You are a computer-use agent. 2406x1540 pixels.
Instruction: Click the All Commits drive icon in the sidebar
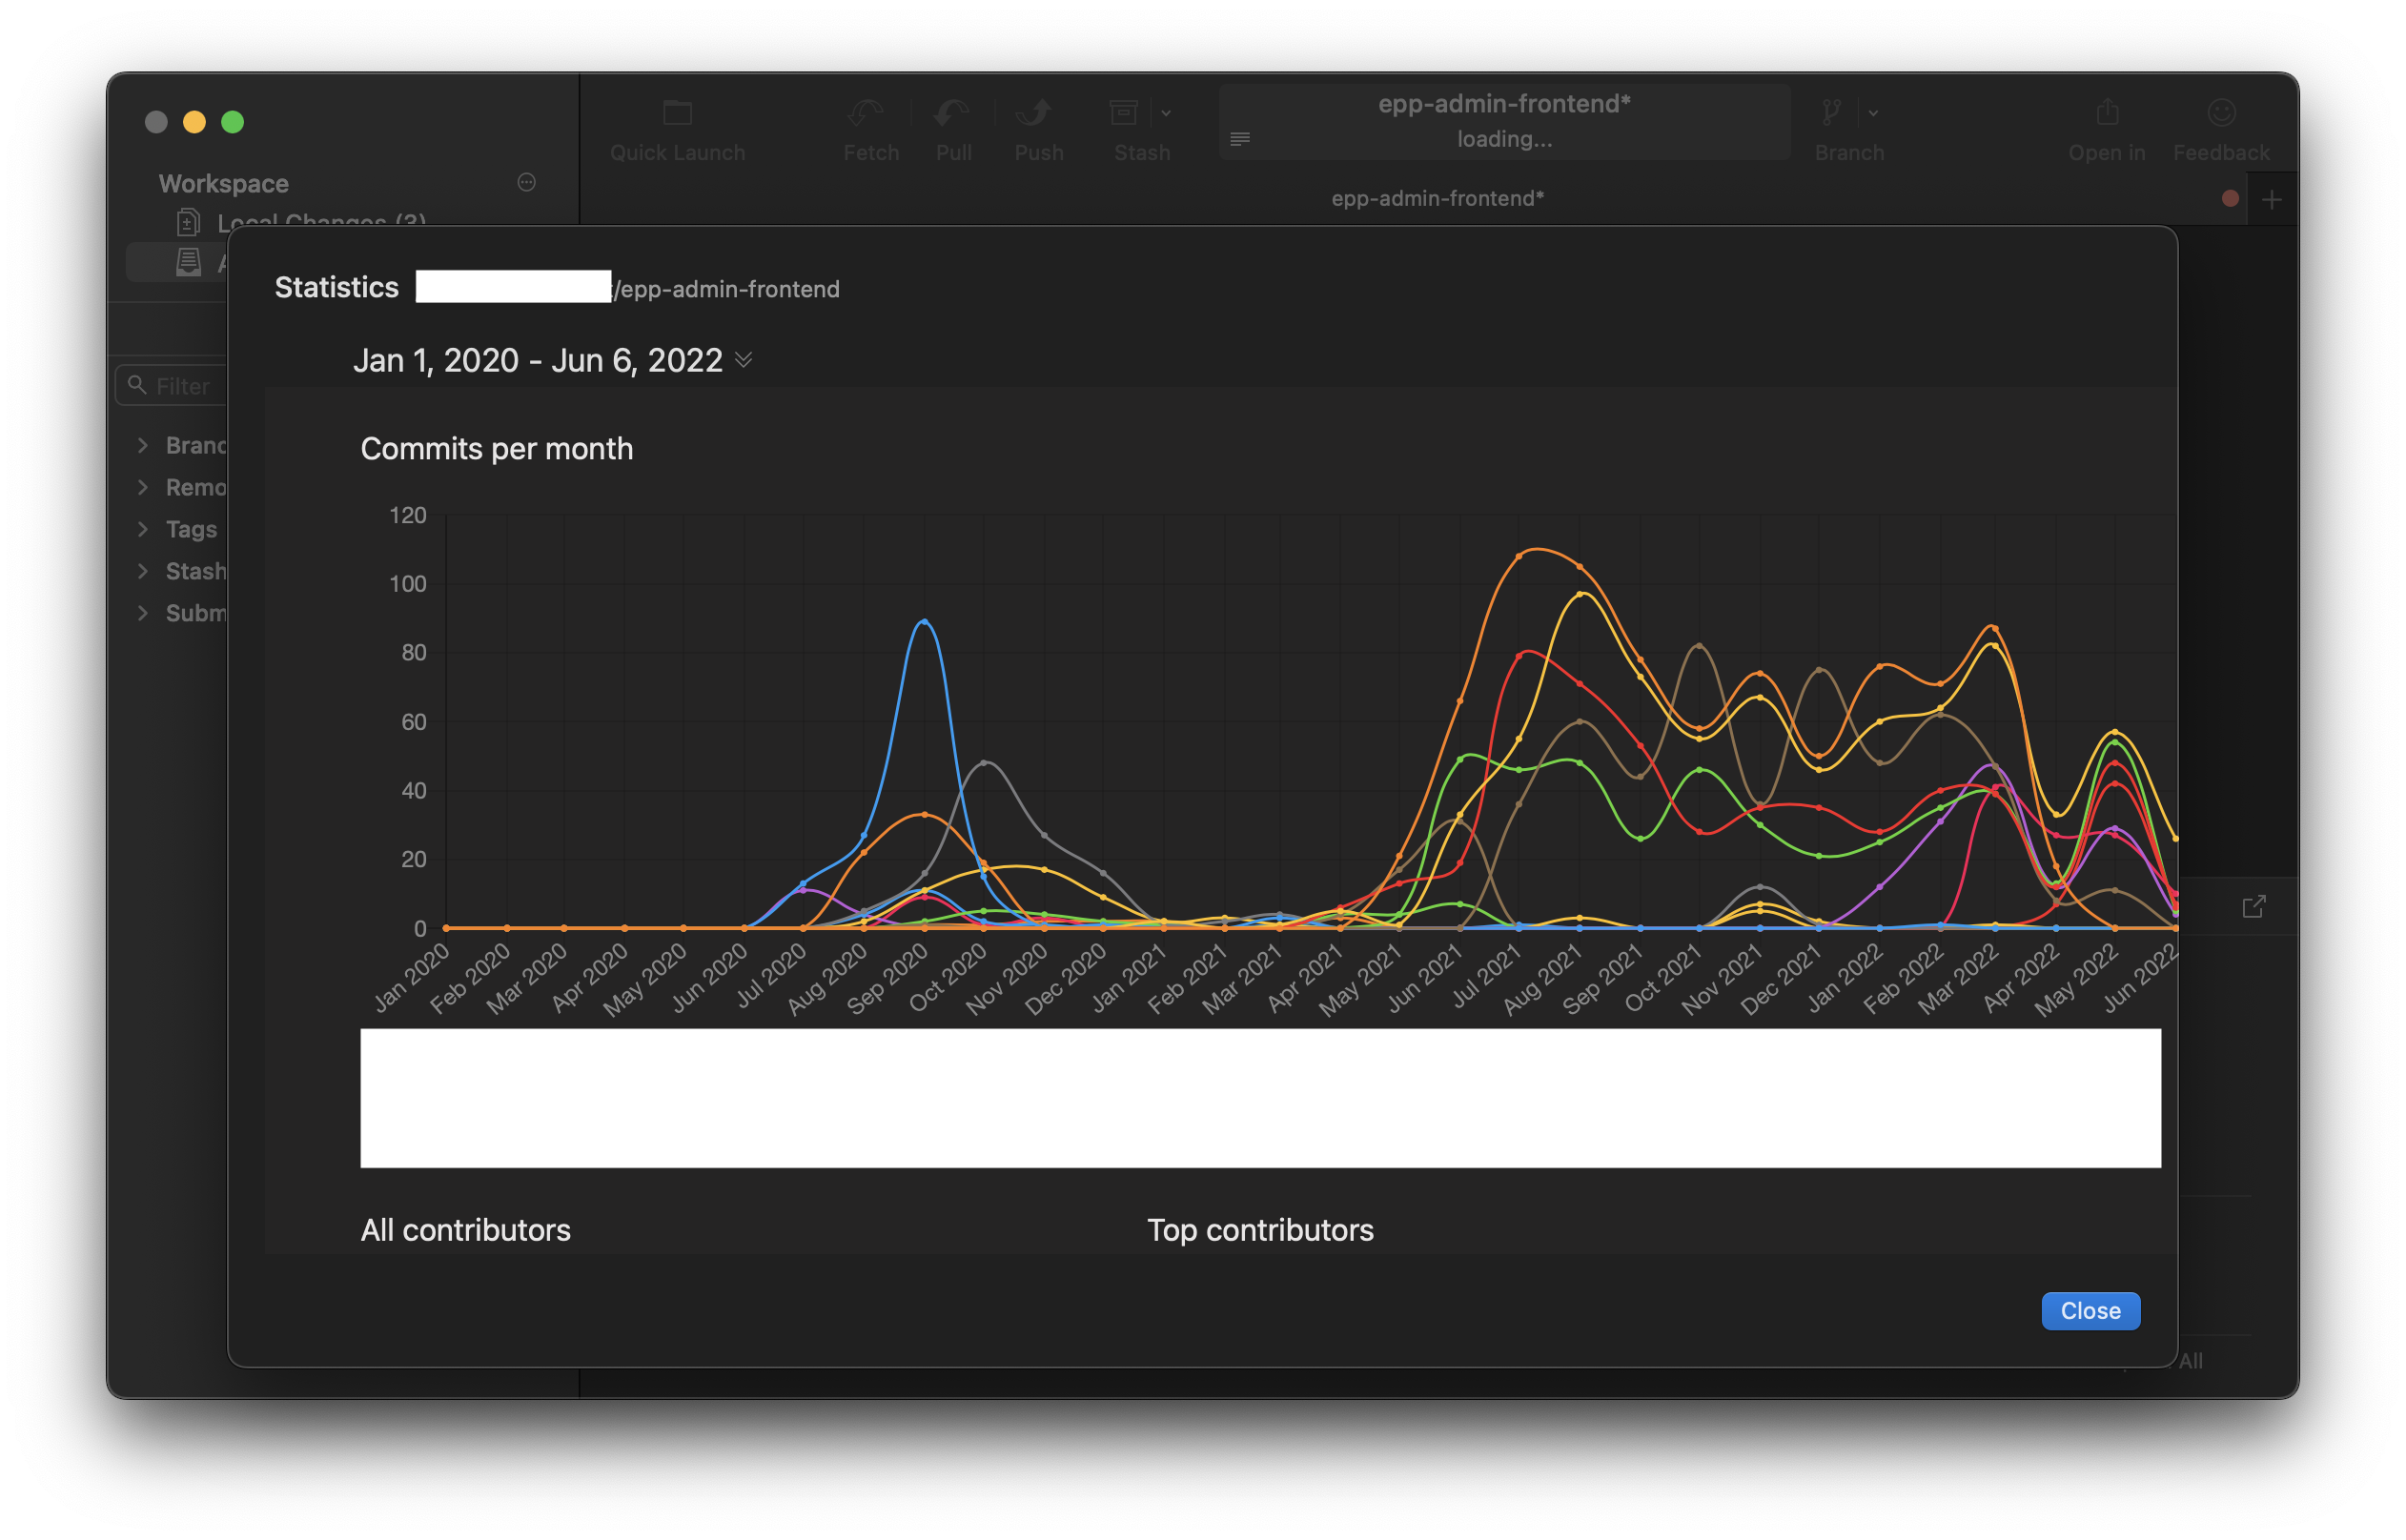click(x=188, y=262)
